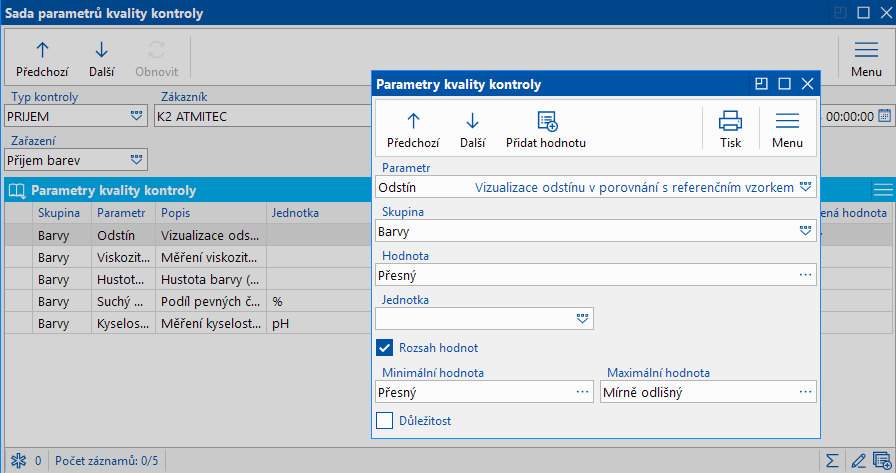Screen dimensions: 896x473
Task: Enable the Důležitost checkbox
Action: pos(384,421)
